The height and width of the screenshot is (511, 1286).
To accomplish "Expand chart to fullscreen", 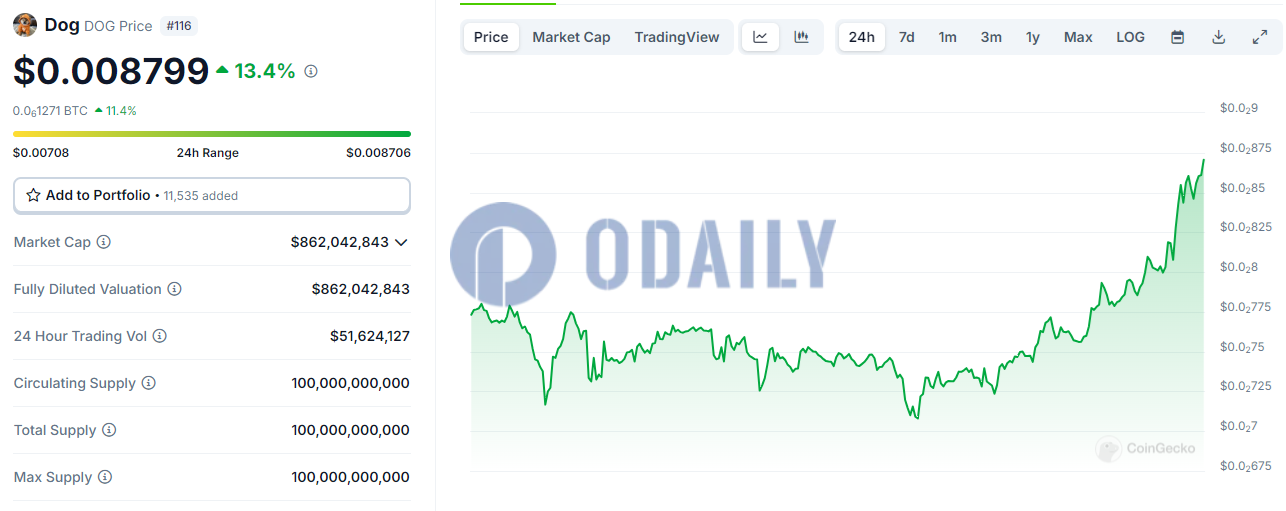I will pos(1260,37).
